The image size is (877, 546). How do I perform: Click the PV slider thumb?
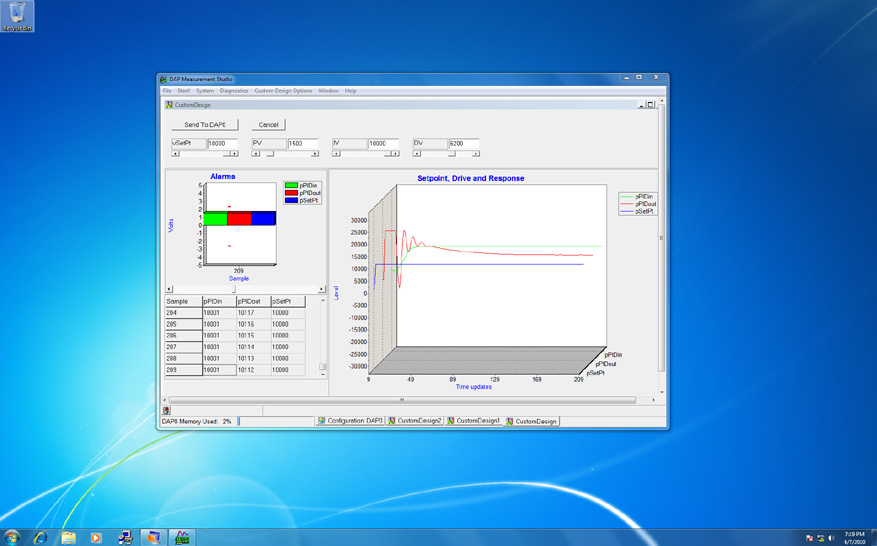point(270,153)
